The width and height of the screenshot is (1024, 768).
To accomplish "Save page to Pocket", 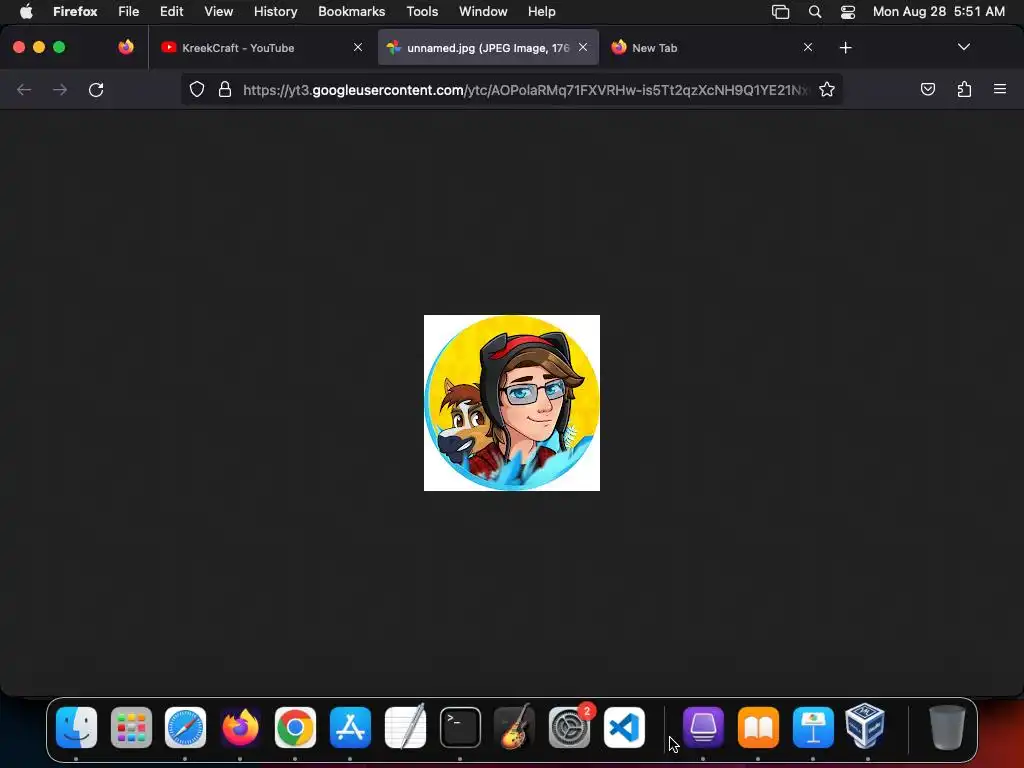I will (927, 89).
